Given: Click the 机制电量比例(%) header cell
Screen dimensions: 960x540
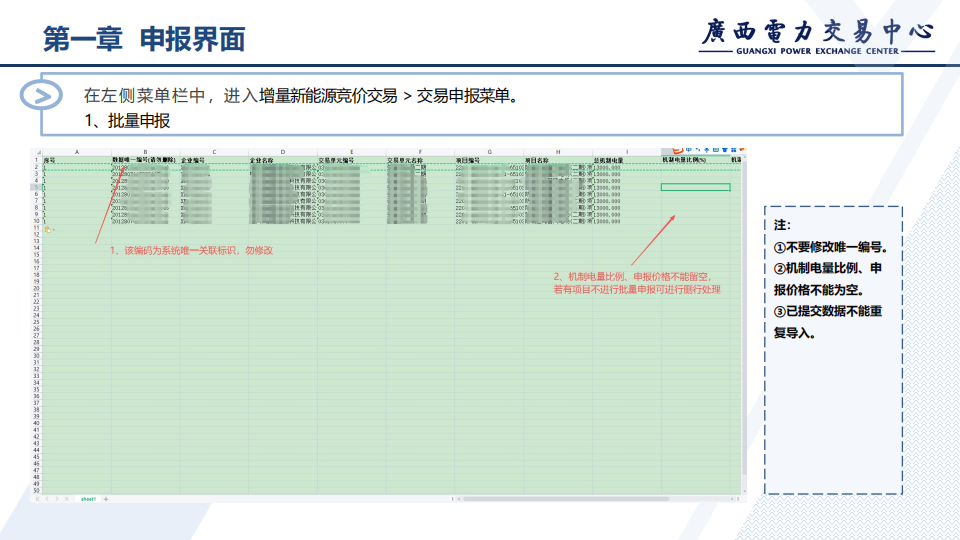Looking at the screenshot, I should (696, 160).
